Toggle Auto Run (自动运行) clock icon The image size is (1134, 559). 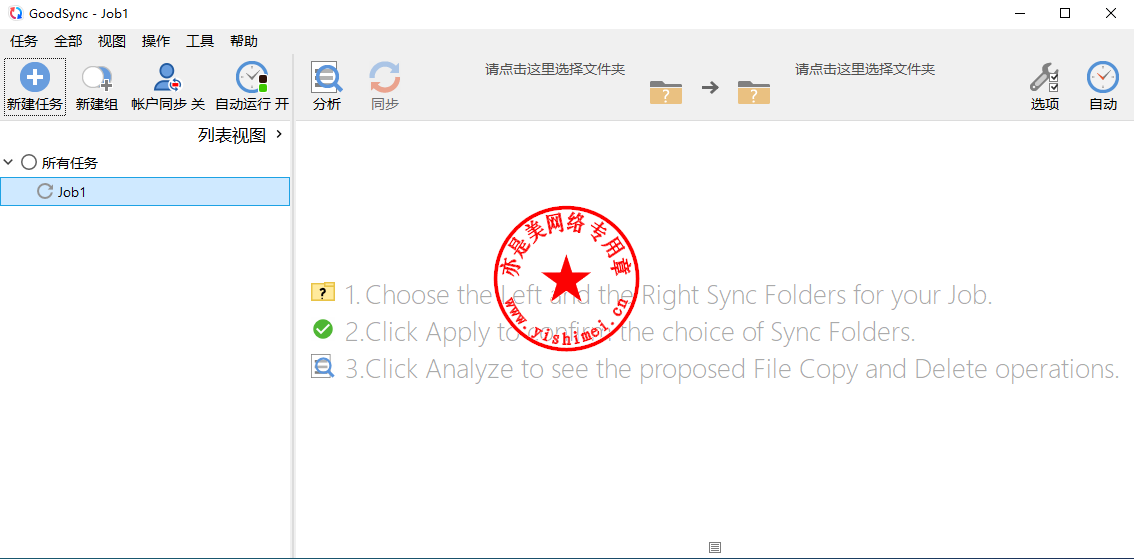point(252,77)
